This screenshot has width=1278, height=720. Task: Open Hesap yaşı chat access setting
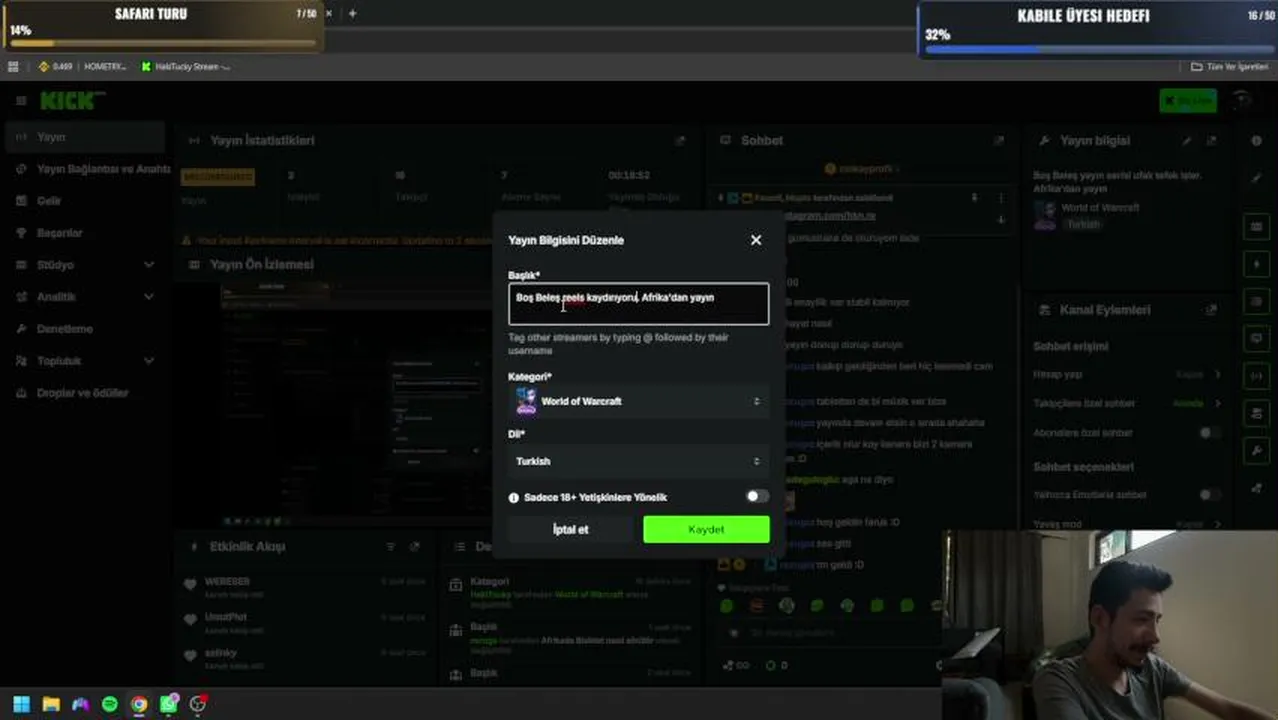coord(1127,374)
